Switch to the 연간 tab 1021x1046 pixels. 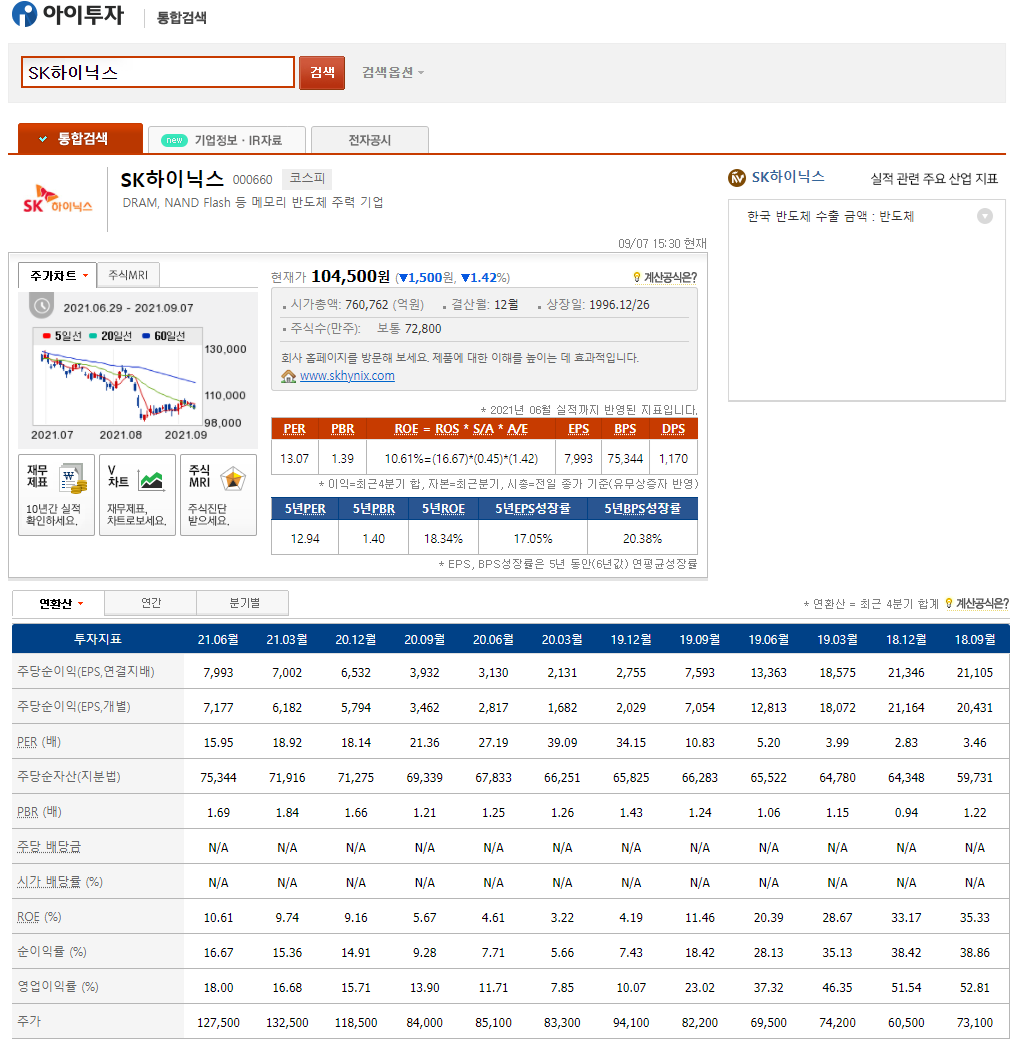pos(151,603)
